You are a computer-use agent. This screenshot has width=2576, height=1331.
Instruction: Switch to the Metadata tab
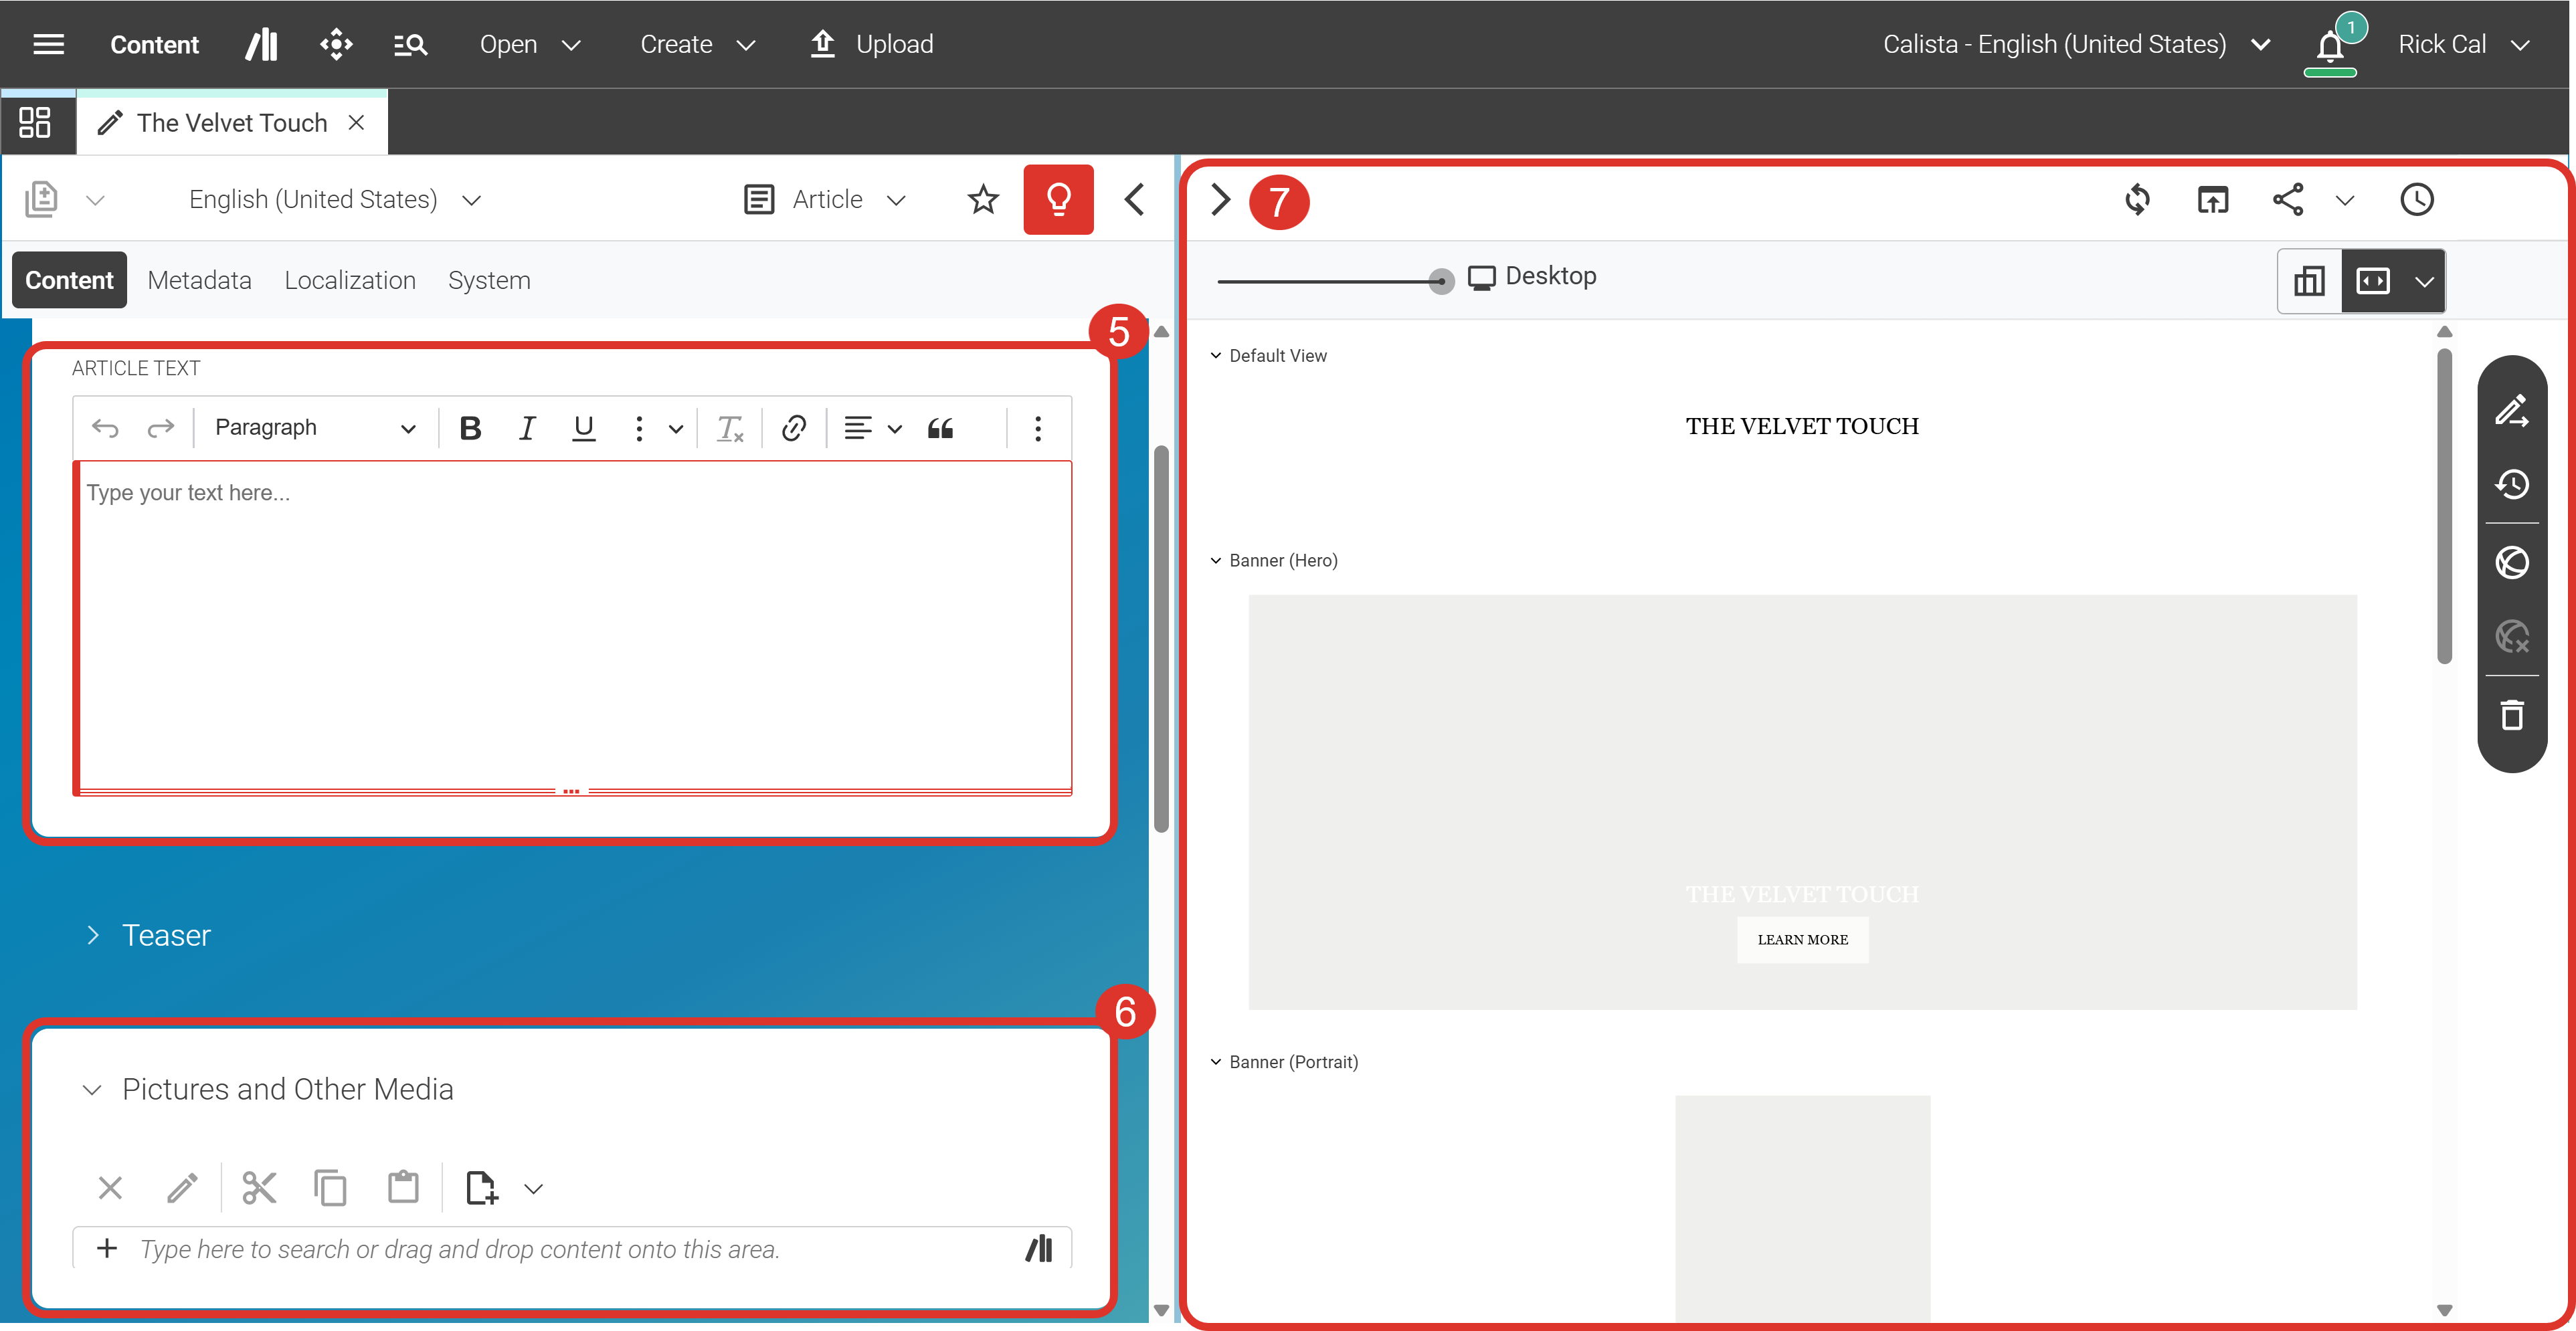click(199, 280)
